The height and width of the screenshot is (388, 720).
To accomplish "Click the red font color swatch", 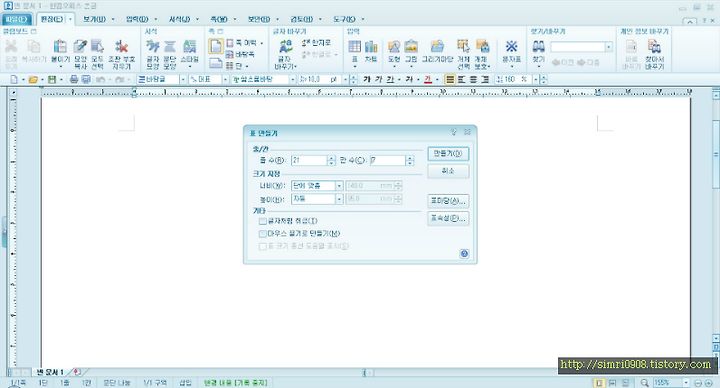I will coord(428,79).
